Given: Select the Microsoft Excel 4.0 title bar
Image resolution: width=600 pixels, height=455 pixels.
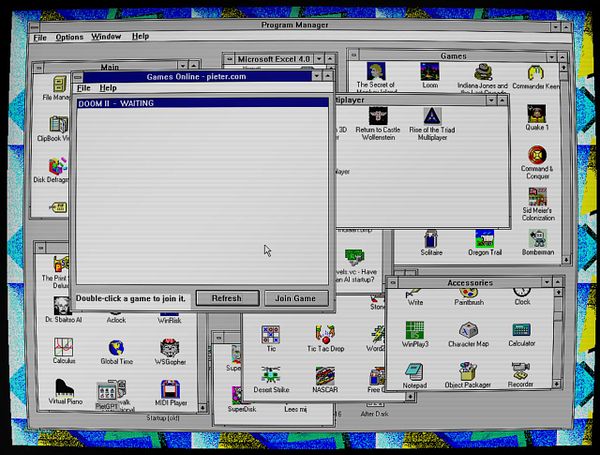Looking at the screenshot, I should click(274, 59).
